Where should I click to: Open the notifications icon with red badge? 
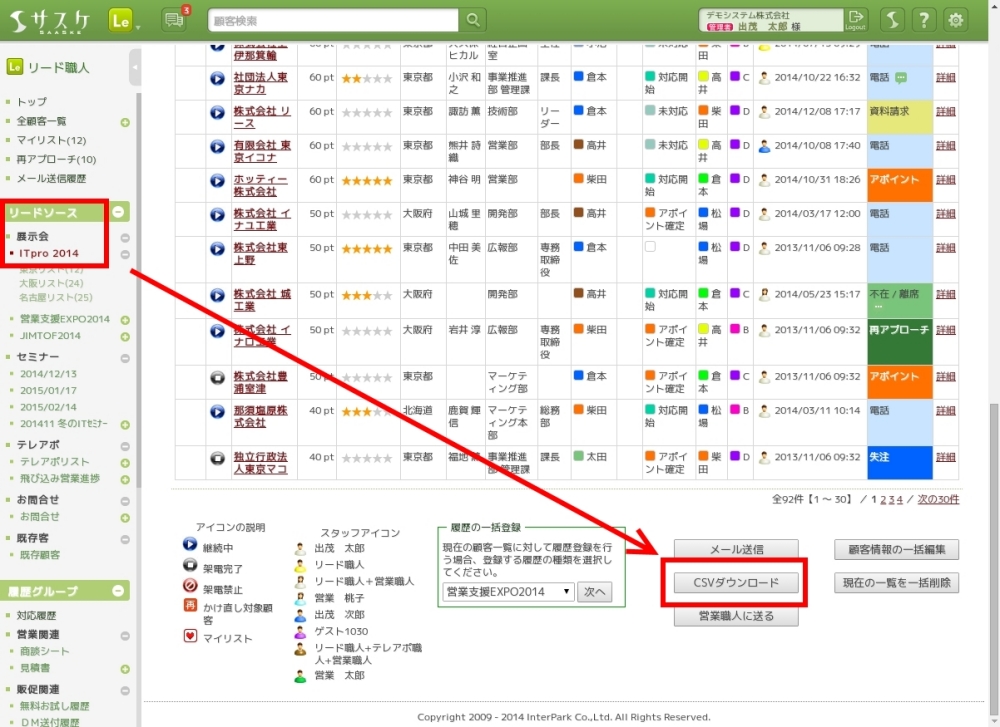(174, 20)
